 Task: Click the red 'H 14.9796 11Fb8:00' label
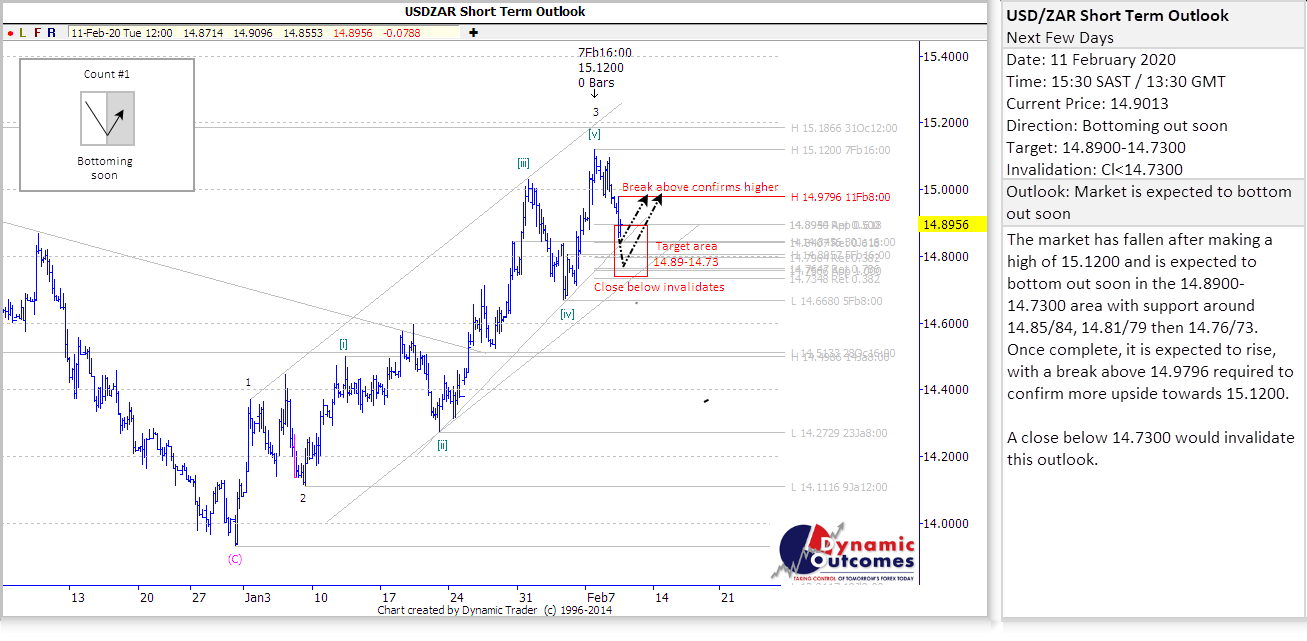coord(840,197)
